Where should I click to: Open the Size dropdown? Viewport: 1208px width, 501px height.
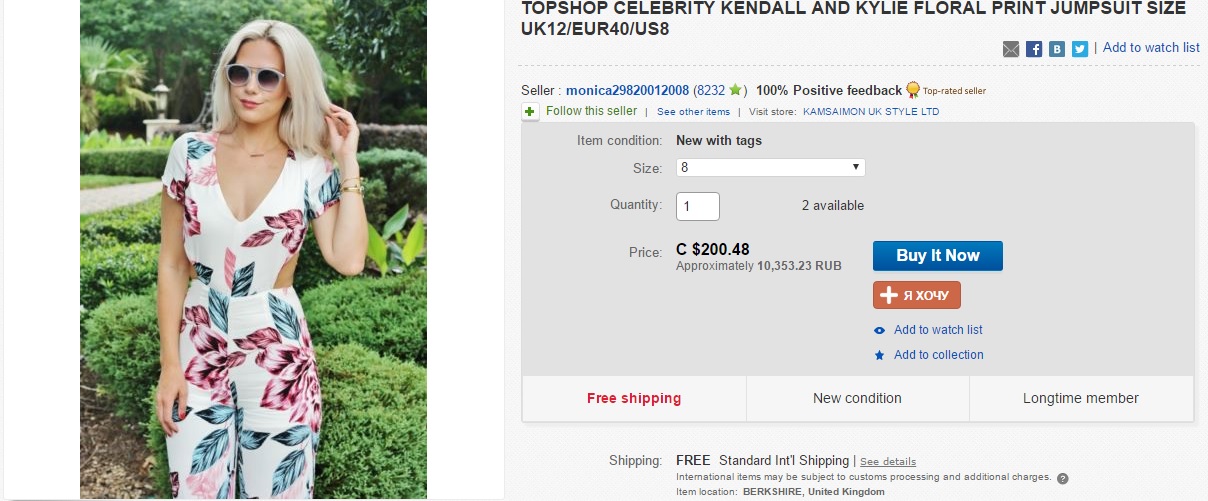770,168
